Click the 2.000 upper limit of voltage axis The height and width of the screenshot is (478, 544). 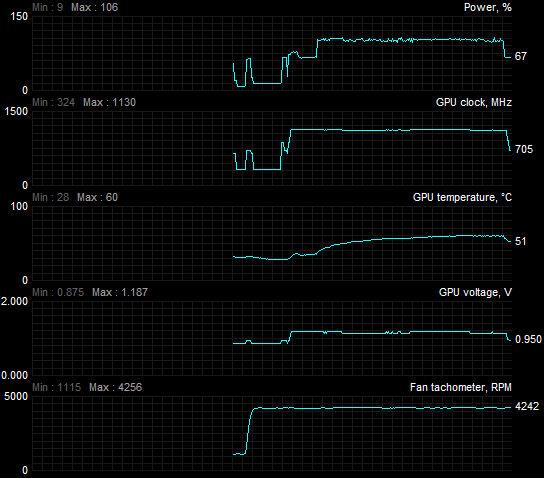tap(14, 301)
